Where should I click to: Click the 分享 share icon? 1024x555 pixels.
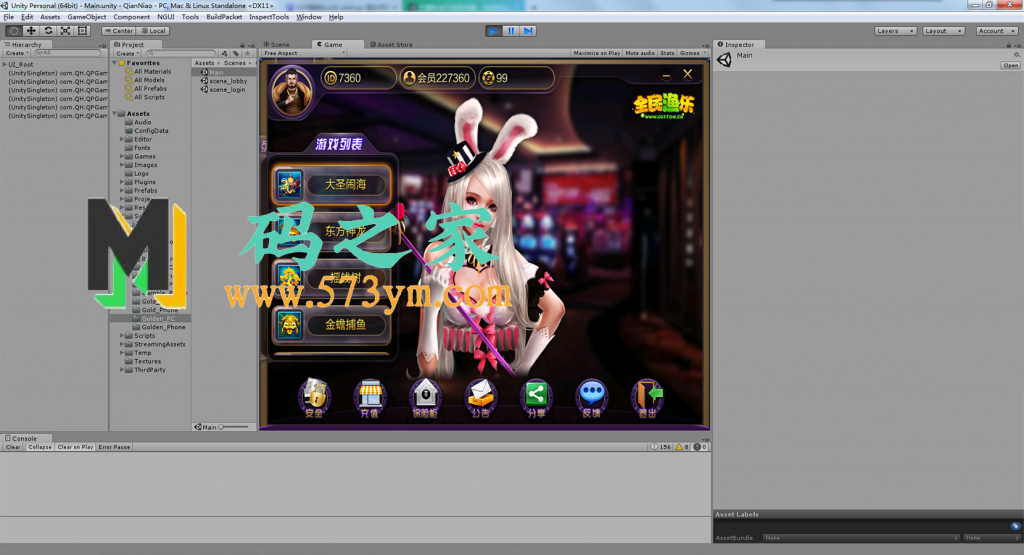[536, 397]
